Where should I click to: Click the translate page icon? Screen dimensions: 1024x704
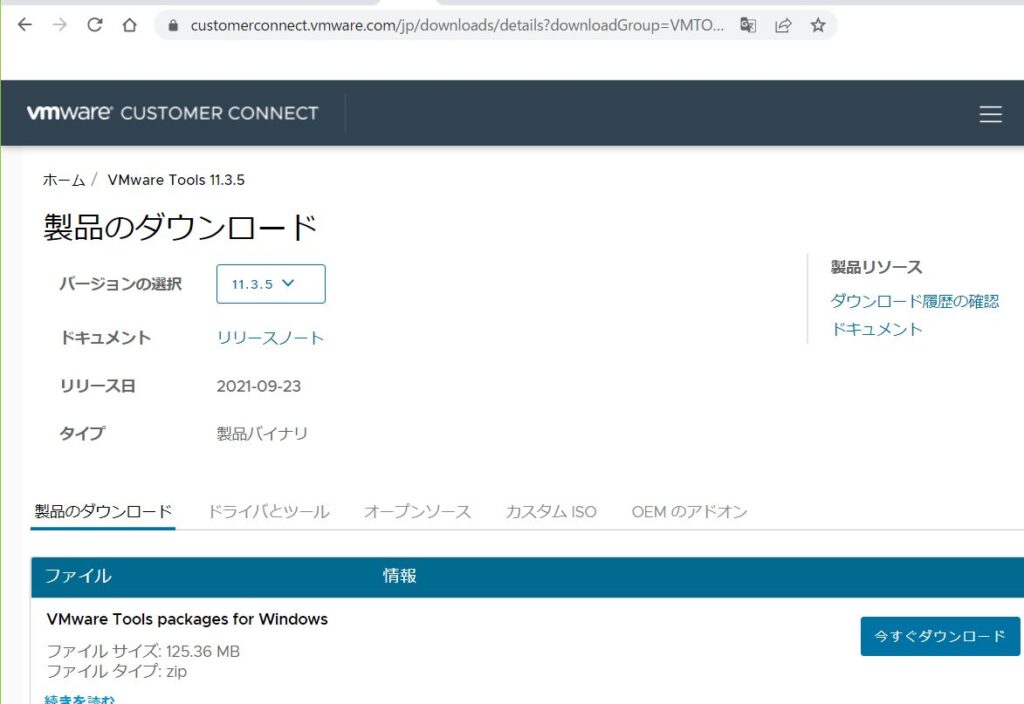(748, 25)
